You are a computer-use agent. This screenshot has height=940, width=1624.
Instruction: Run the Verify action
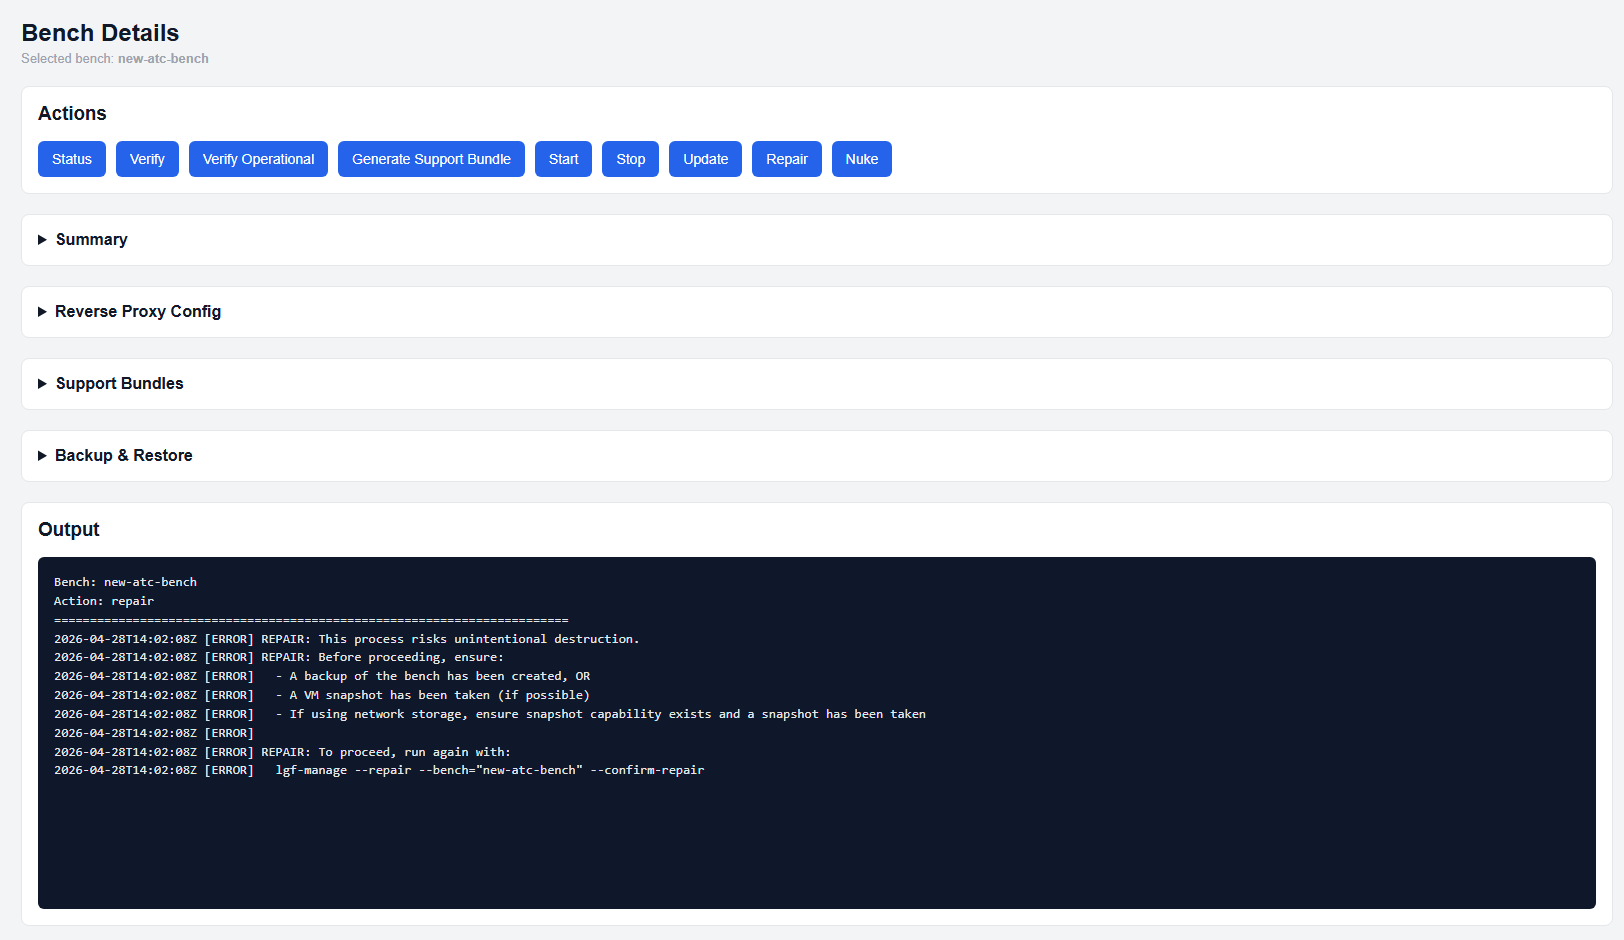147,159
